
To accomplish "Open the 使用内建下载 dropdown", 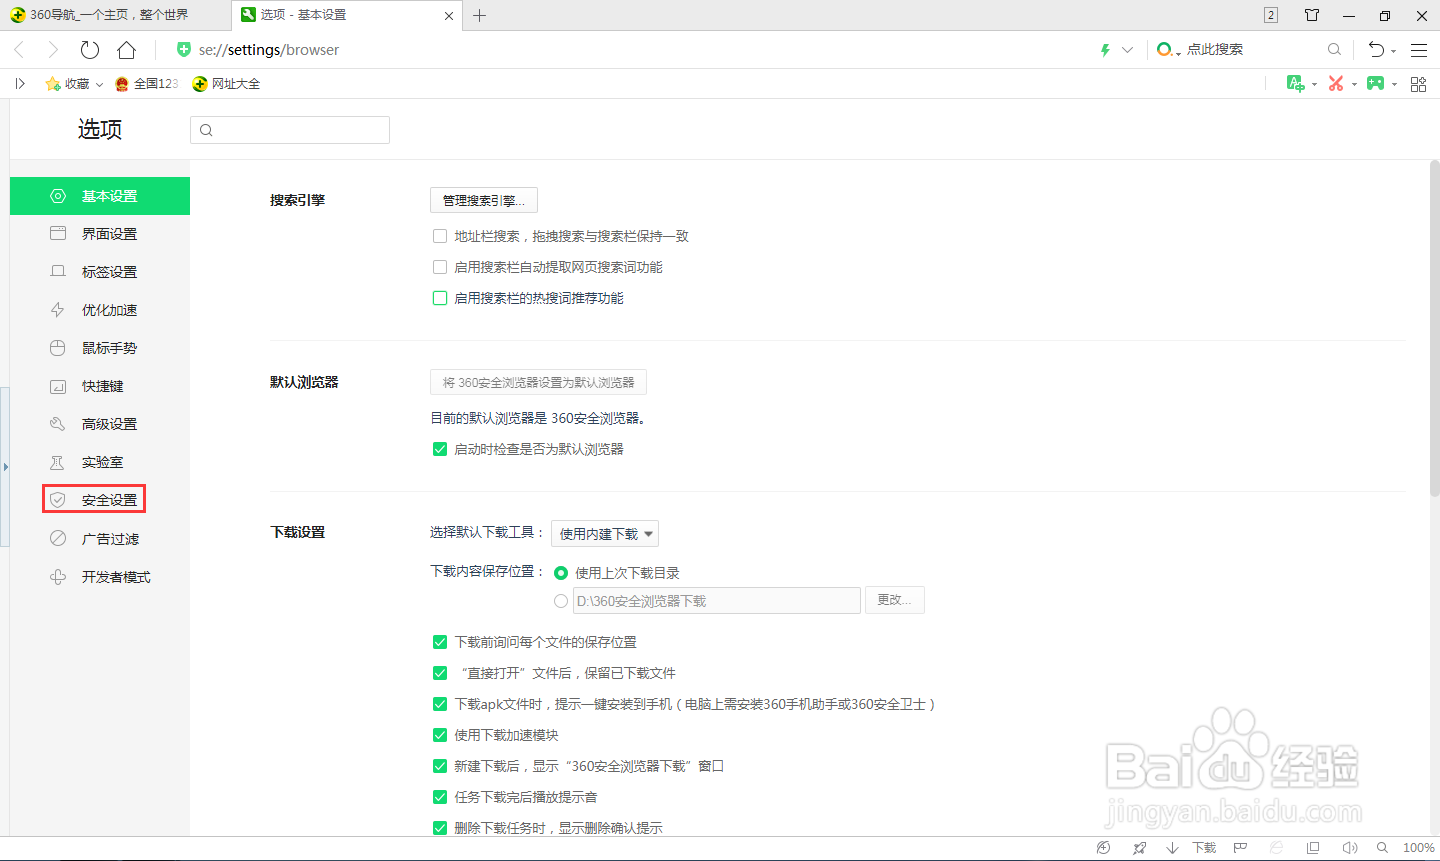I will pos(605,534).
